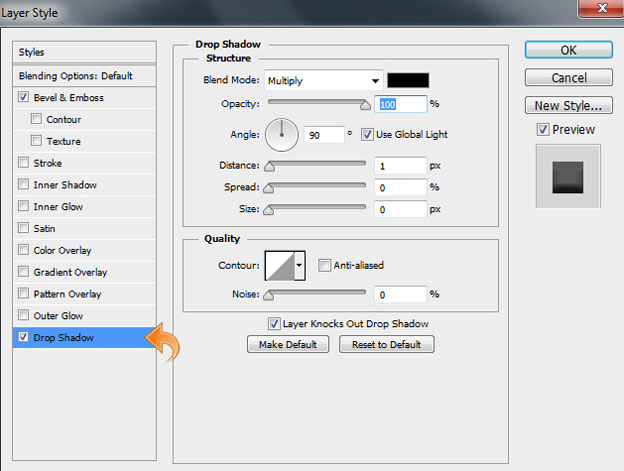624x471 pixels.
Task: Uncheck Layer Knocks Out Drop Shadow
Action: point(273,324)
